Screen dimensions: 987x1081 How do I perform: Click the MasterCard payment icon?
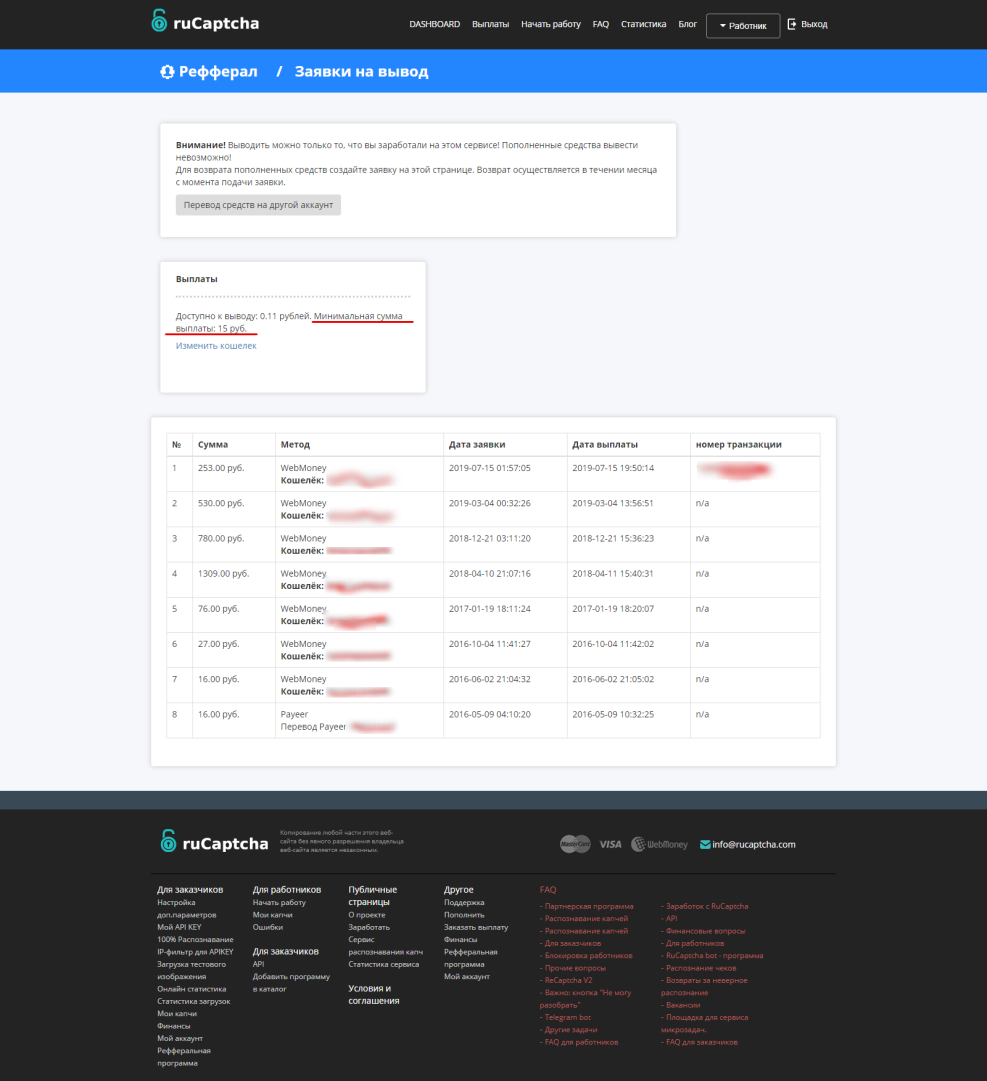click(575, 844)
